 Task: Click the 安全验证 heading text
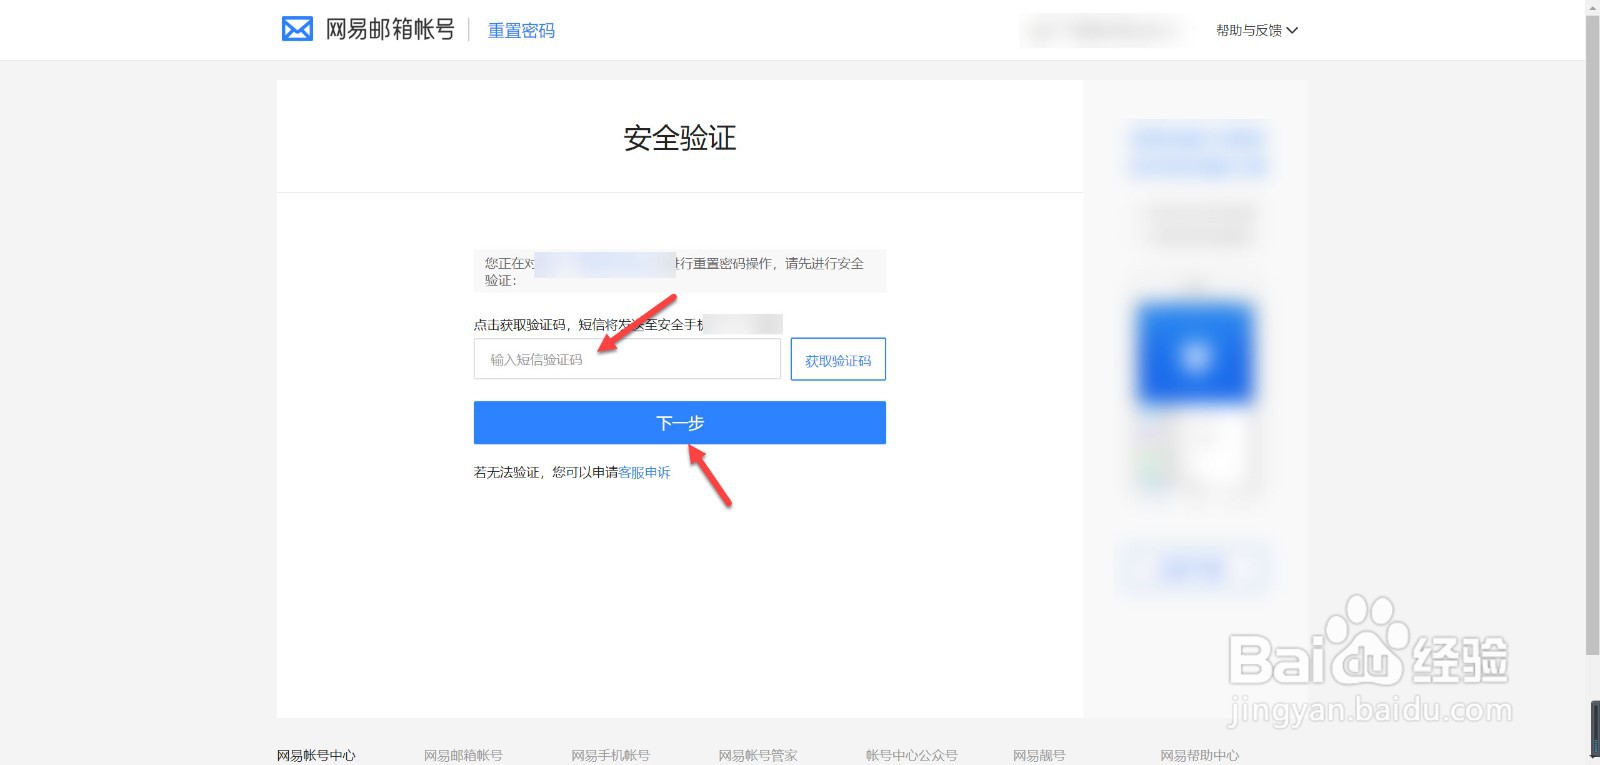click(680, 138)
